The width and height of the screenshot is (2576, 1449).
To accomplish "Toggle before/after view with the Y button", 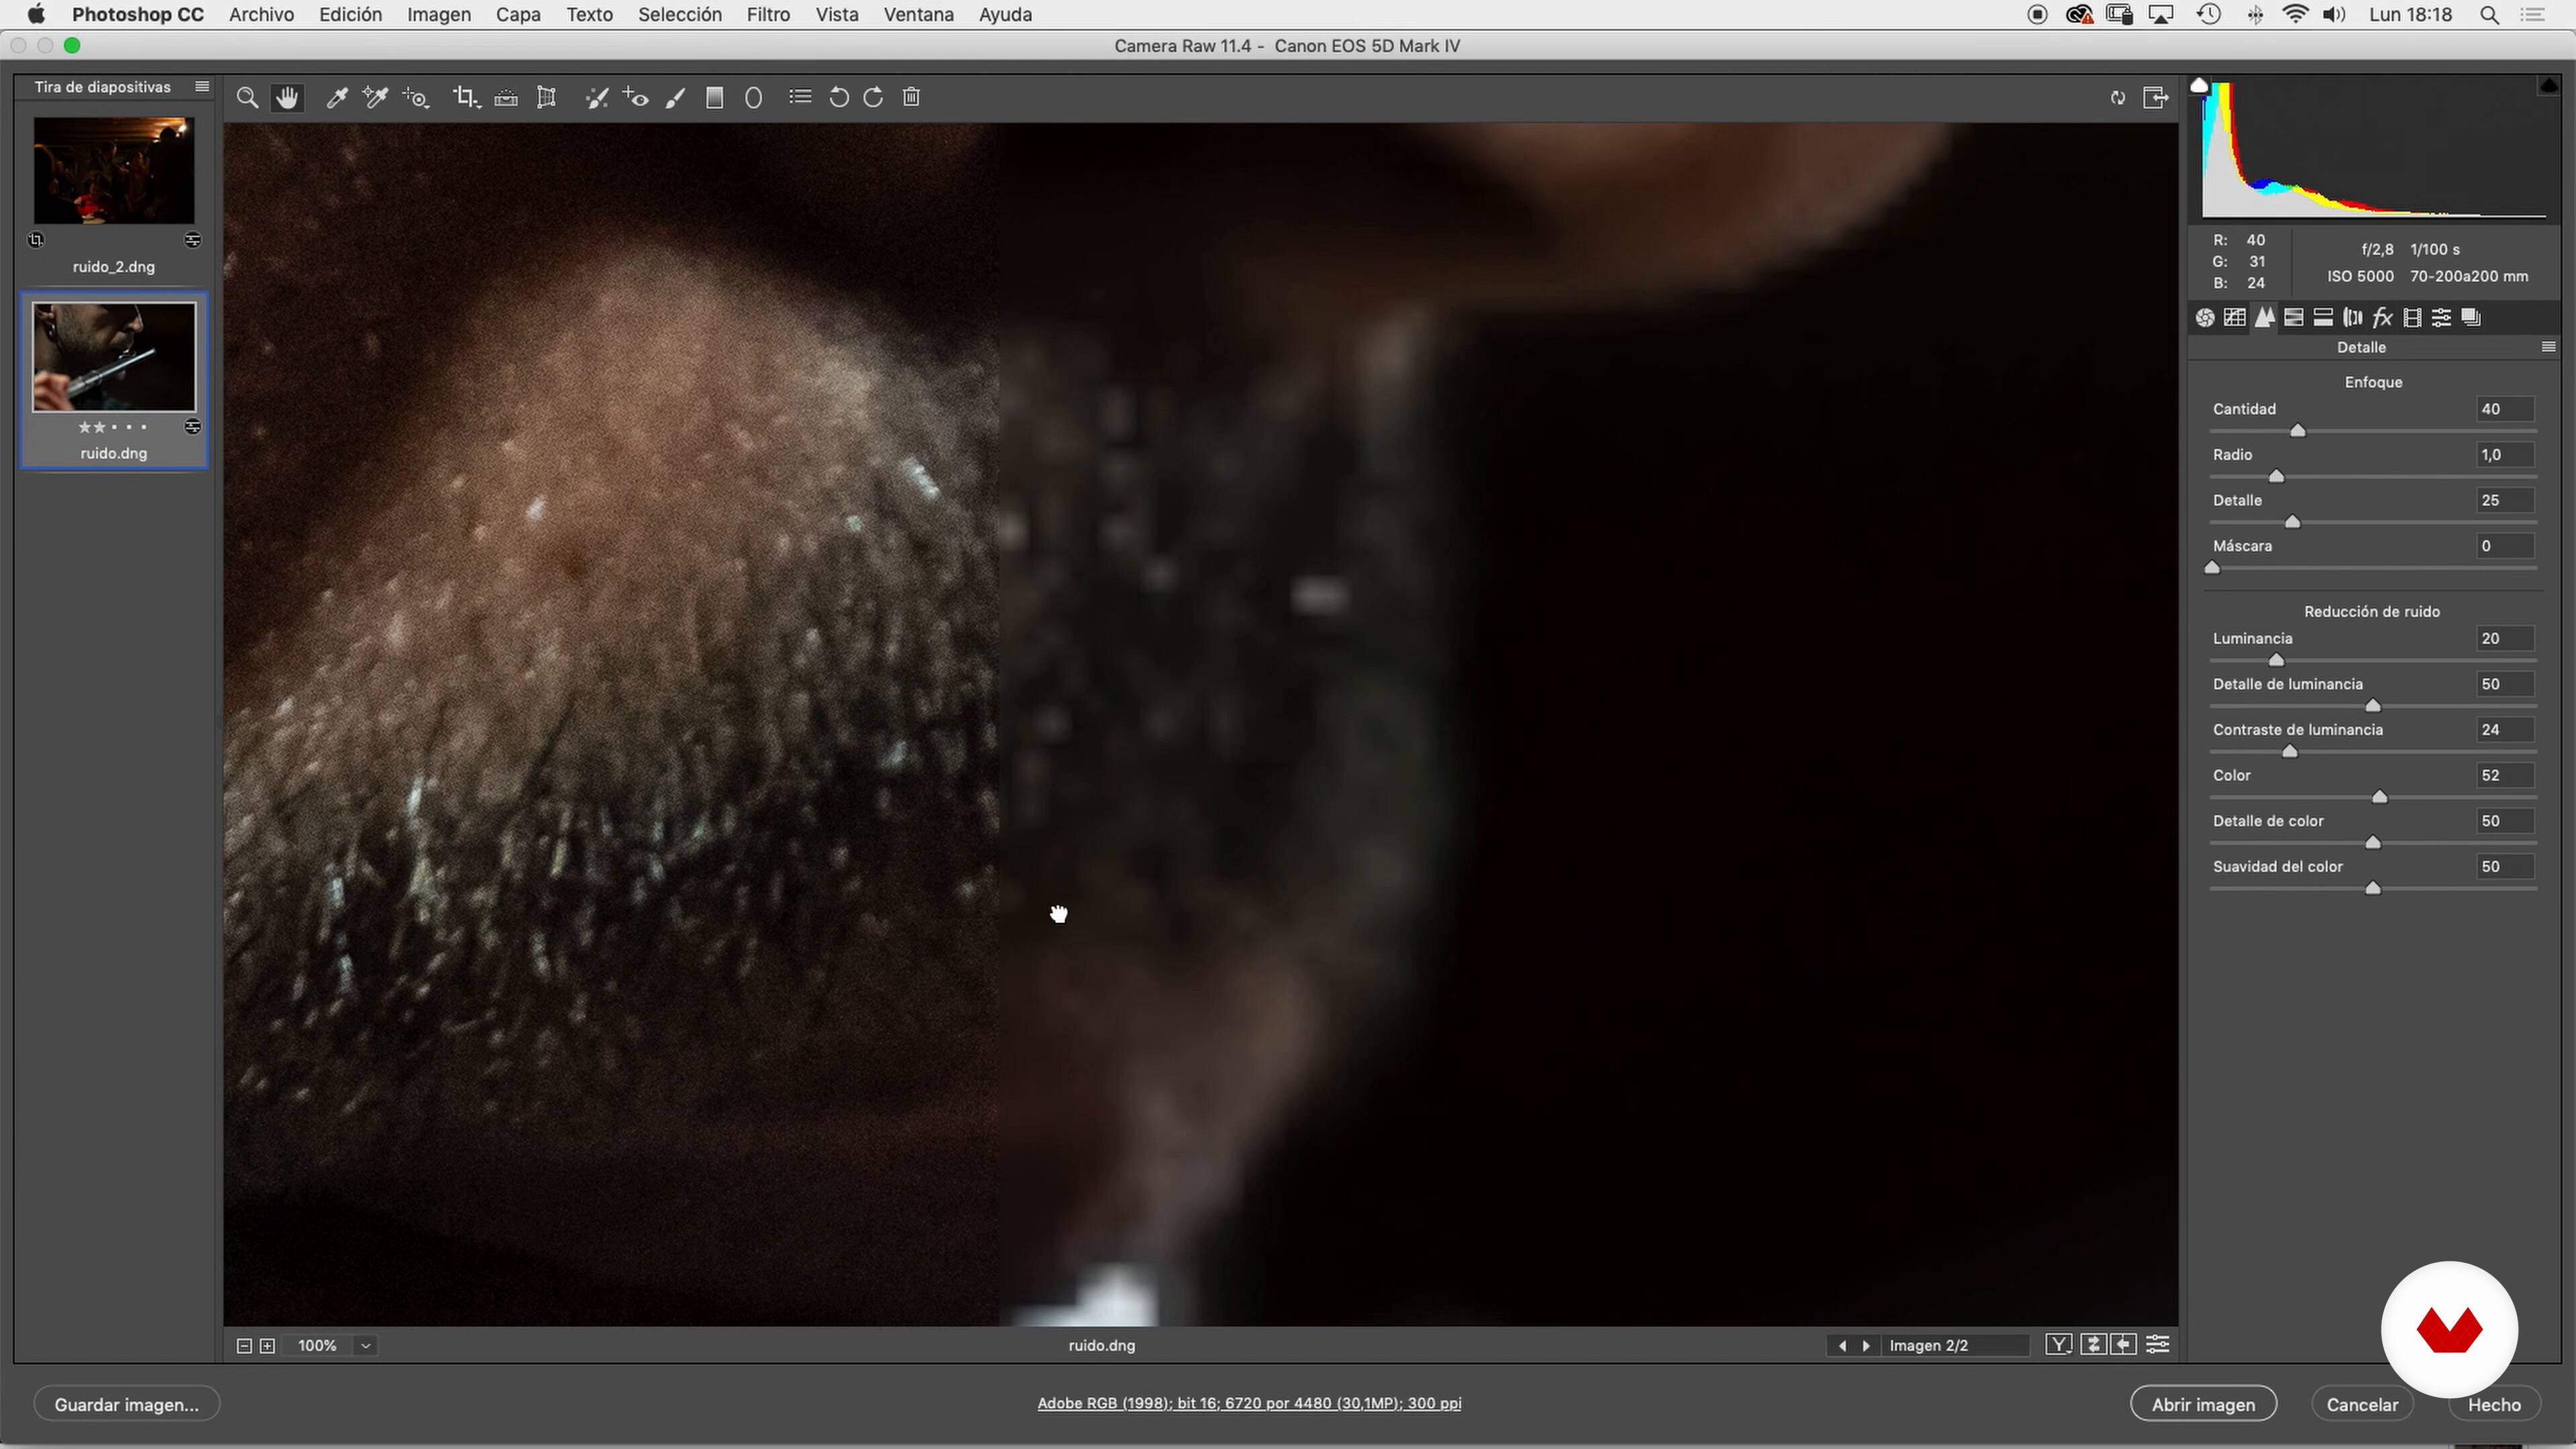I will (2058, 1345).
